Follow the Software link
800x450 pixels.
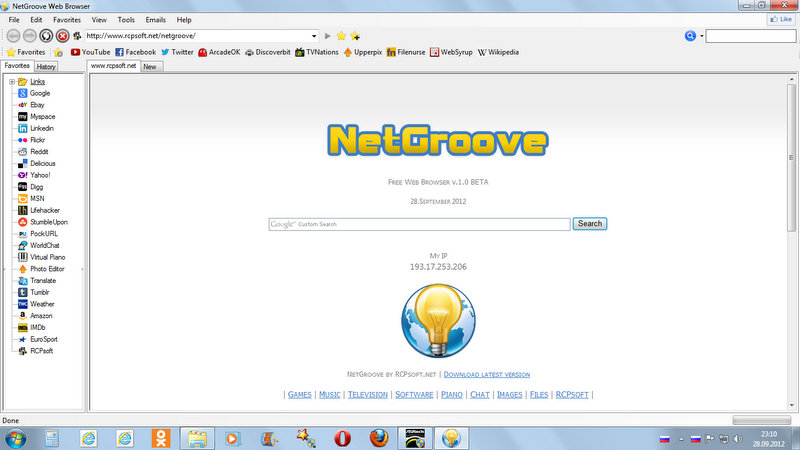[414, 394]
